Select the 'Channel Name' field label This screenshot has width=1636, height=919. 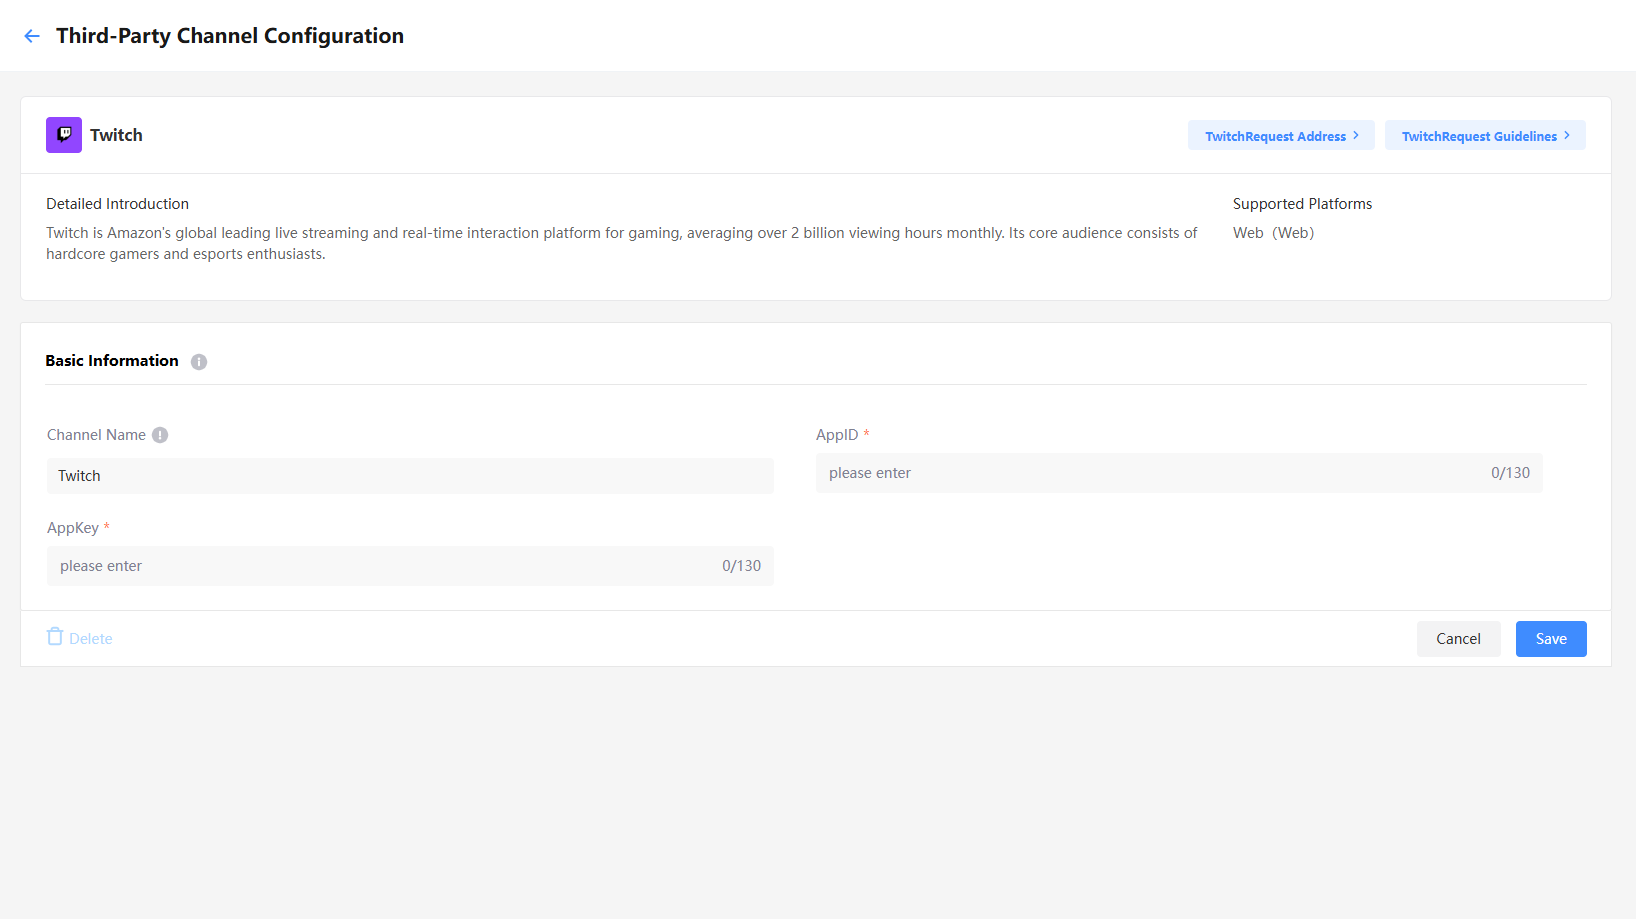96,435
